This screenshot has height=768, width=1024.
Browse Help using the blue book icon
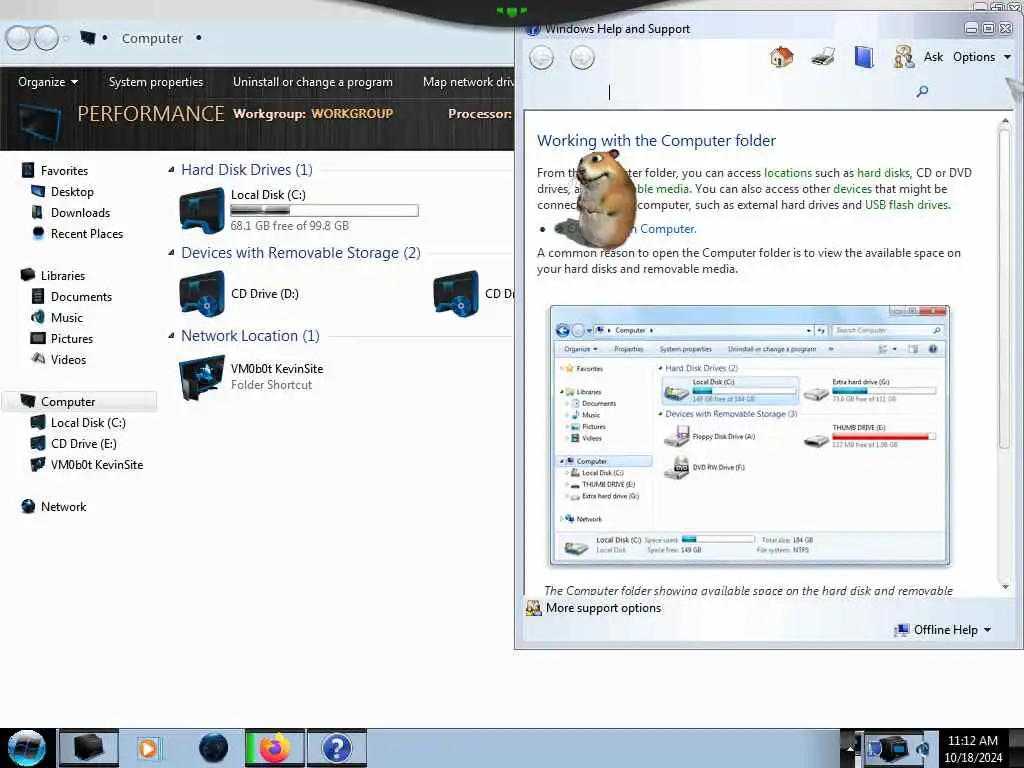click(x=863, y=57)
